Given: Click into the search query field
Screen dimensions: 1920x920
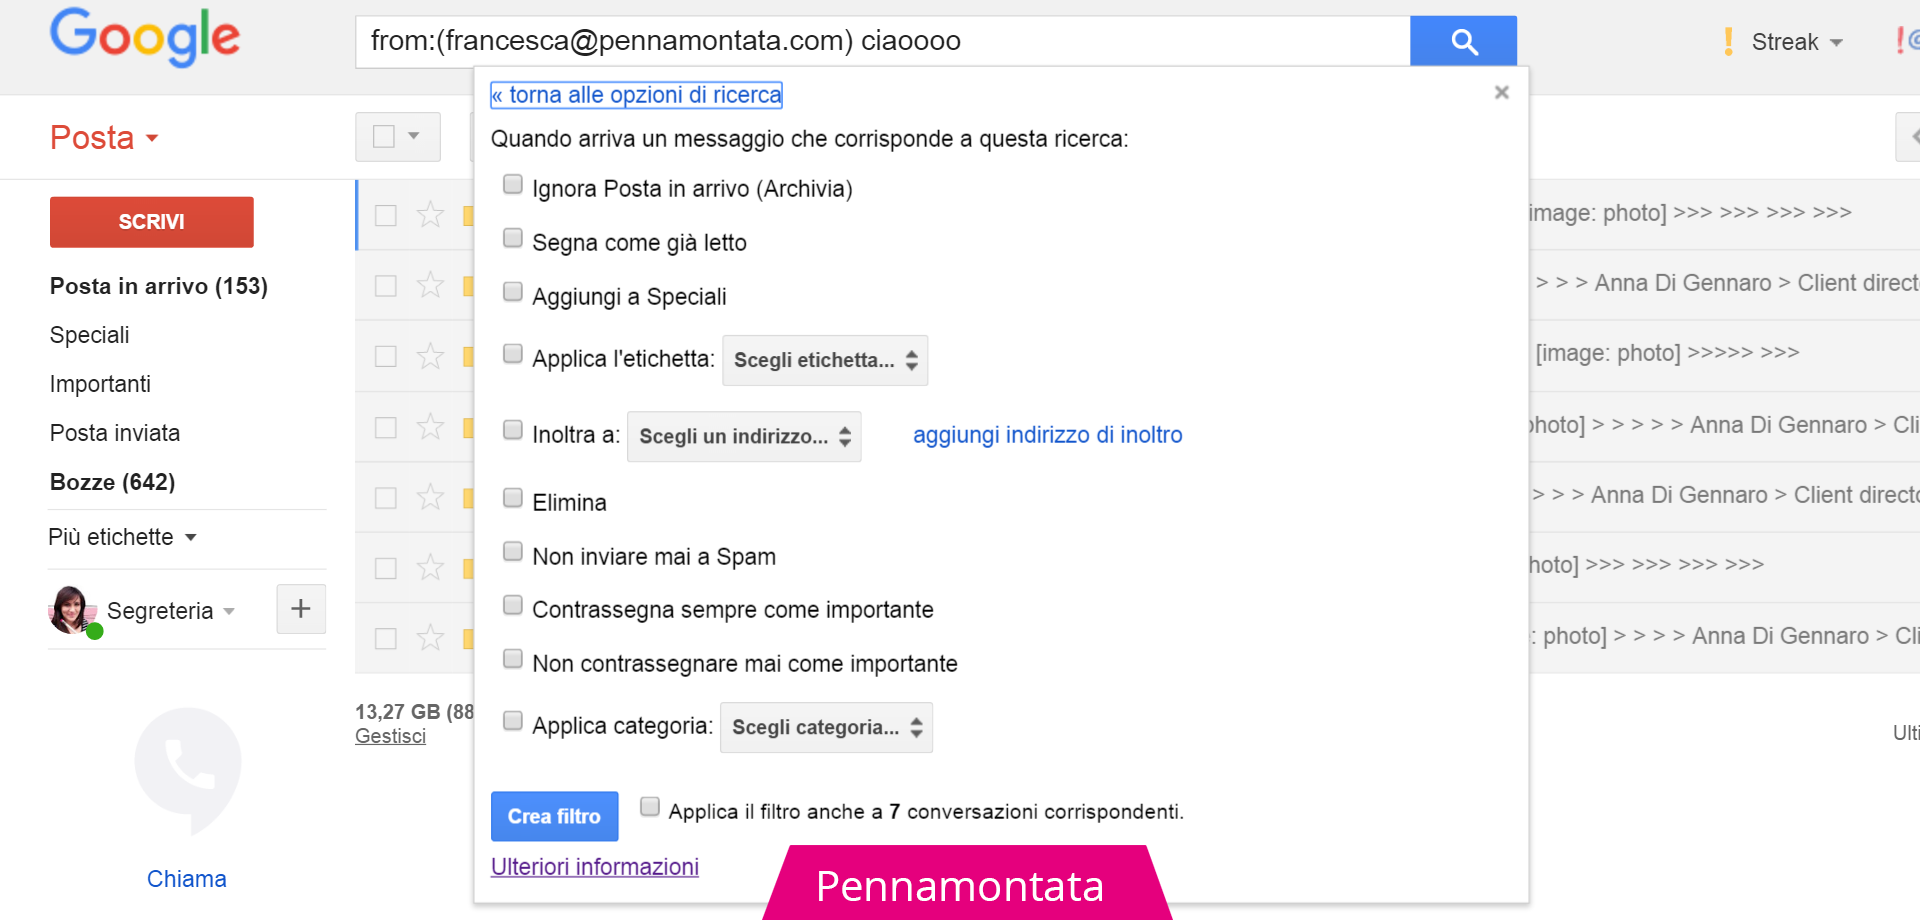Looking at the screenshot, I should click(x=880, y=41).
